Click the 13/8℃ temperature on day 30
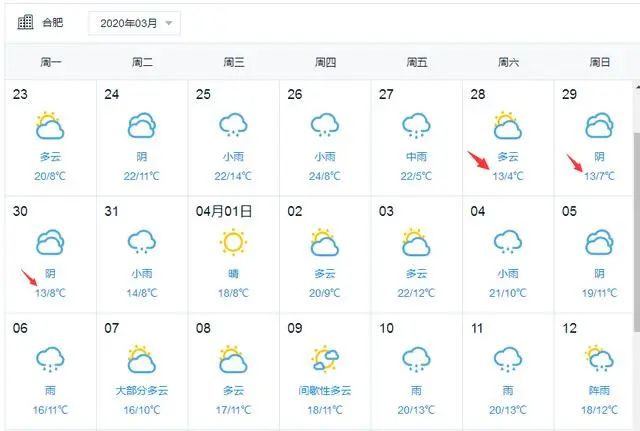The height and width of the screenshot is (431, 640). (x=50, y=293)
